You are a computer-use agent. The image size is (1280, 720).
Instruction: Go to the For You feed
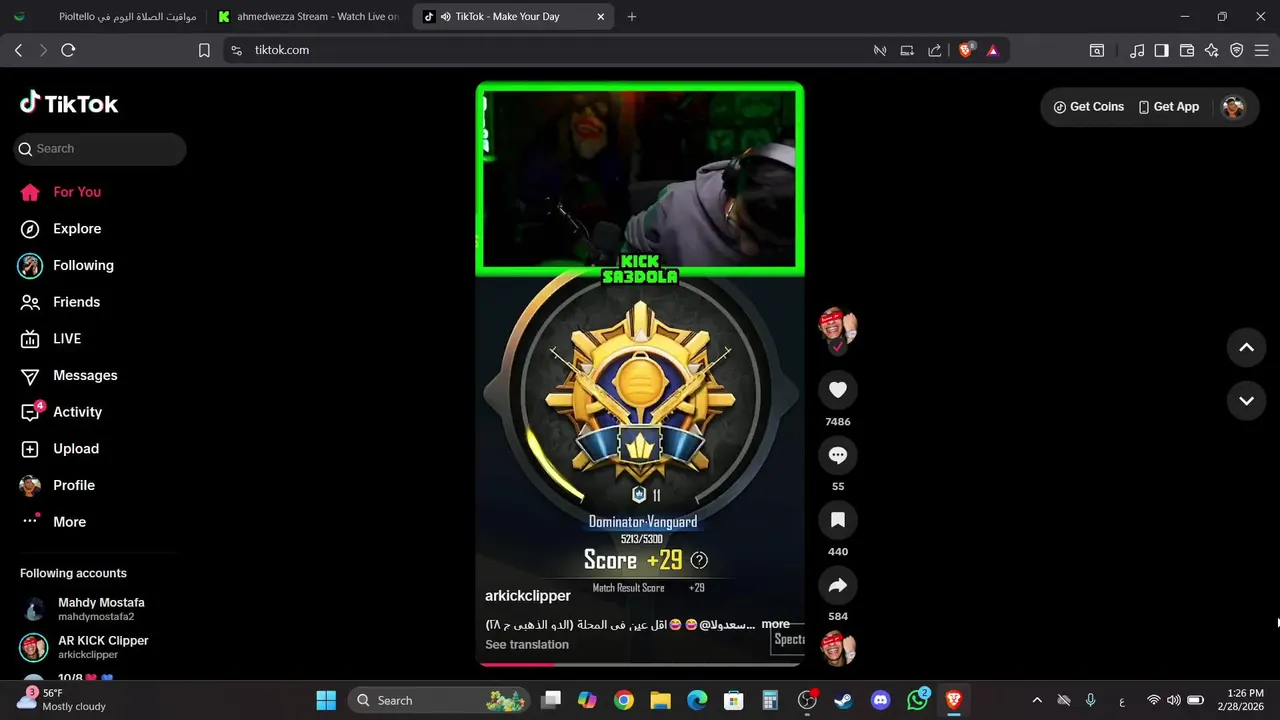(x=61, y=192)
